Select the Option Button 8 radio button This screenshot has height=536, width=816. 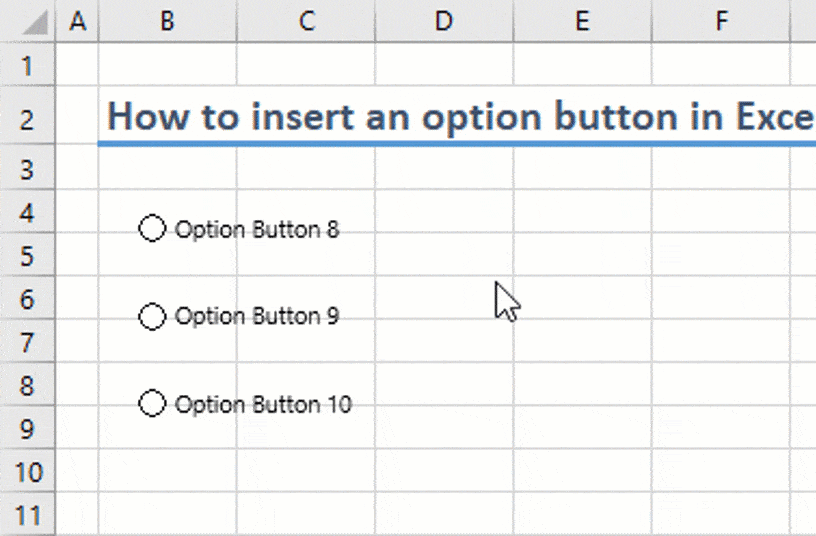point(152,229)
